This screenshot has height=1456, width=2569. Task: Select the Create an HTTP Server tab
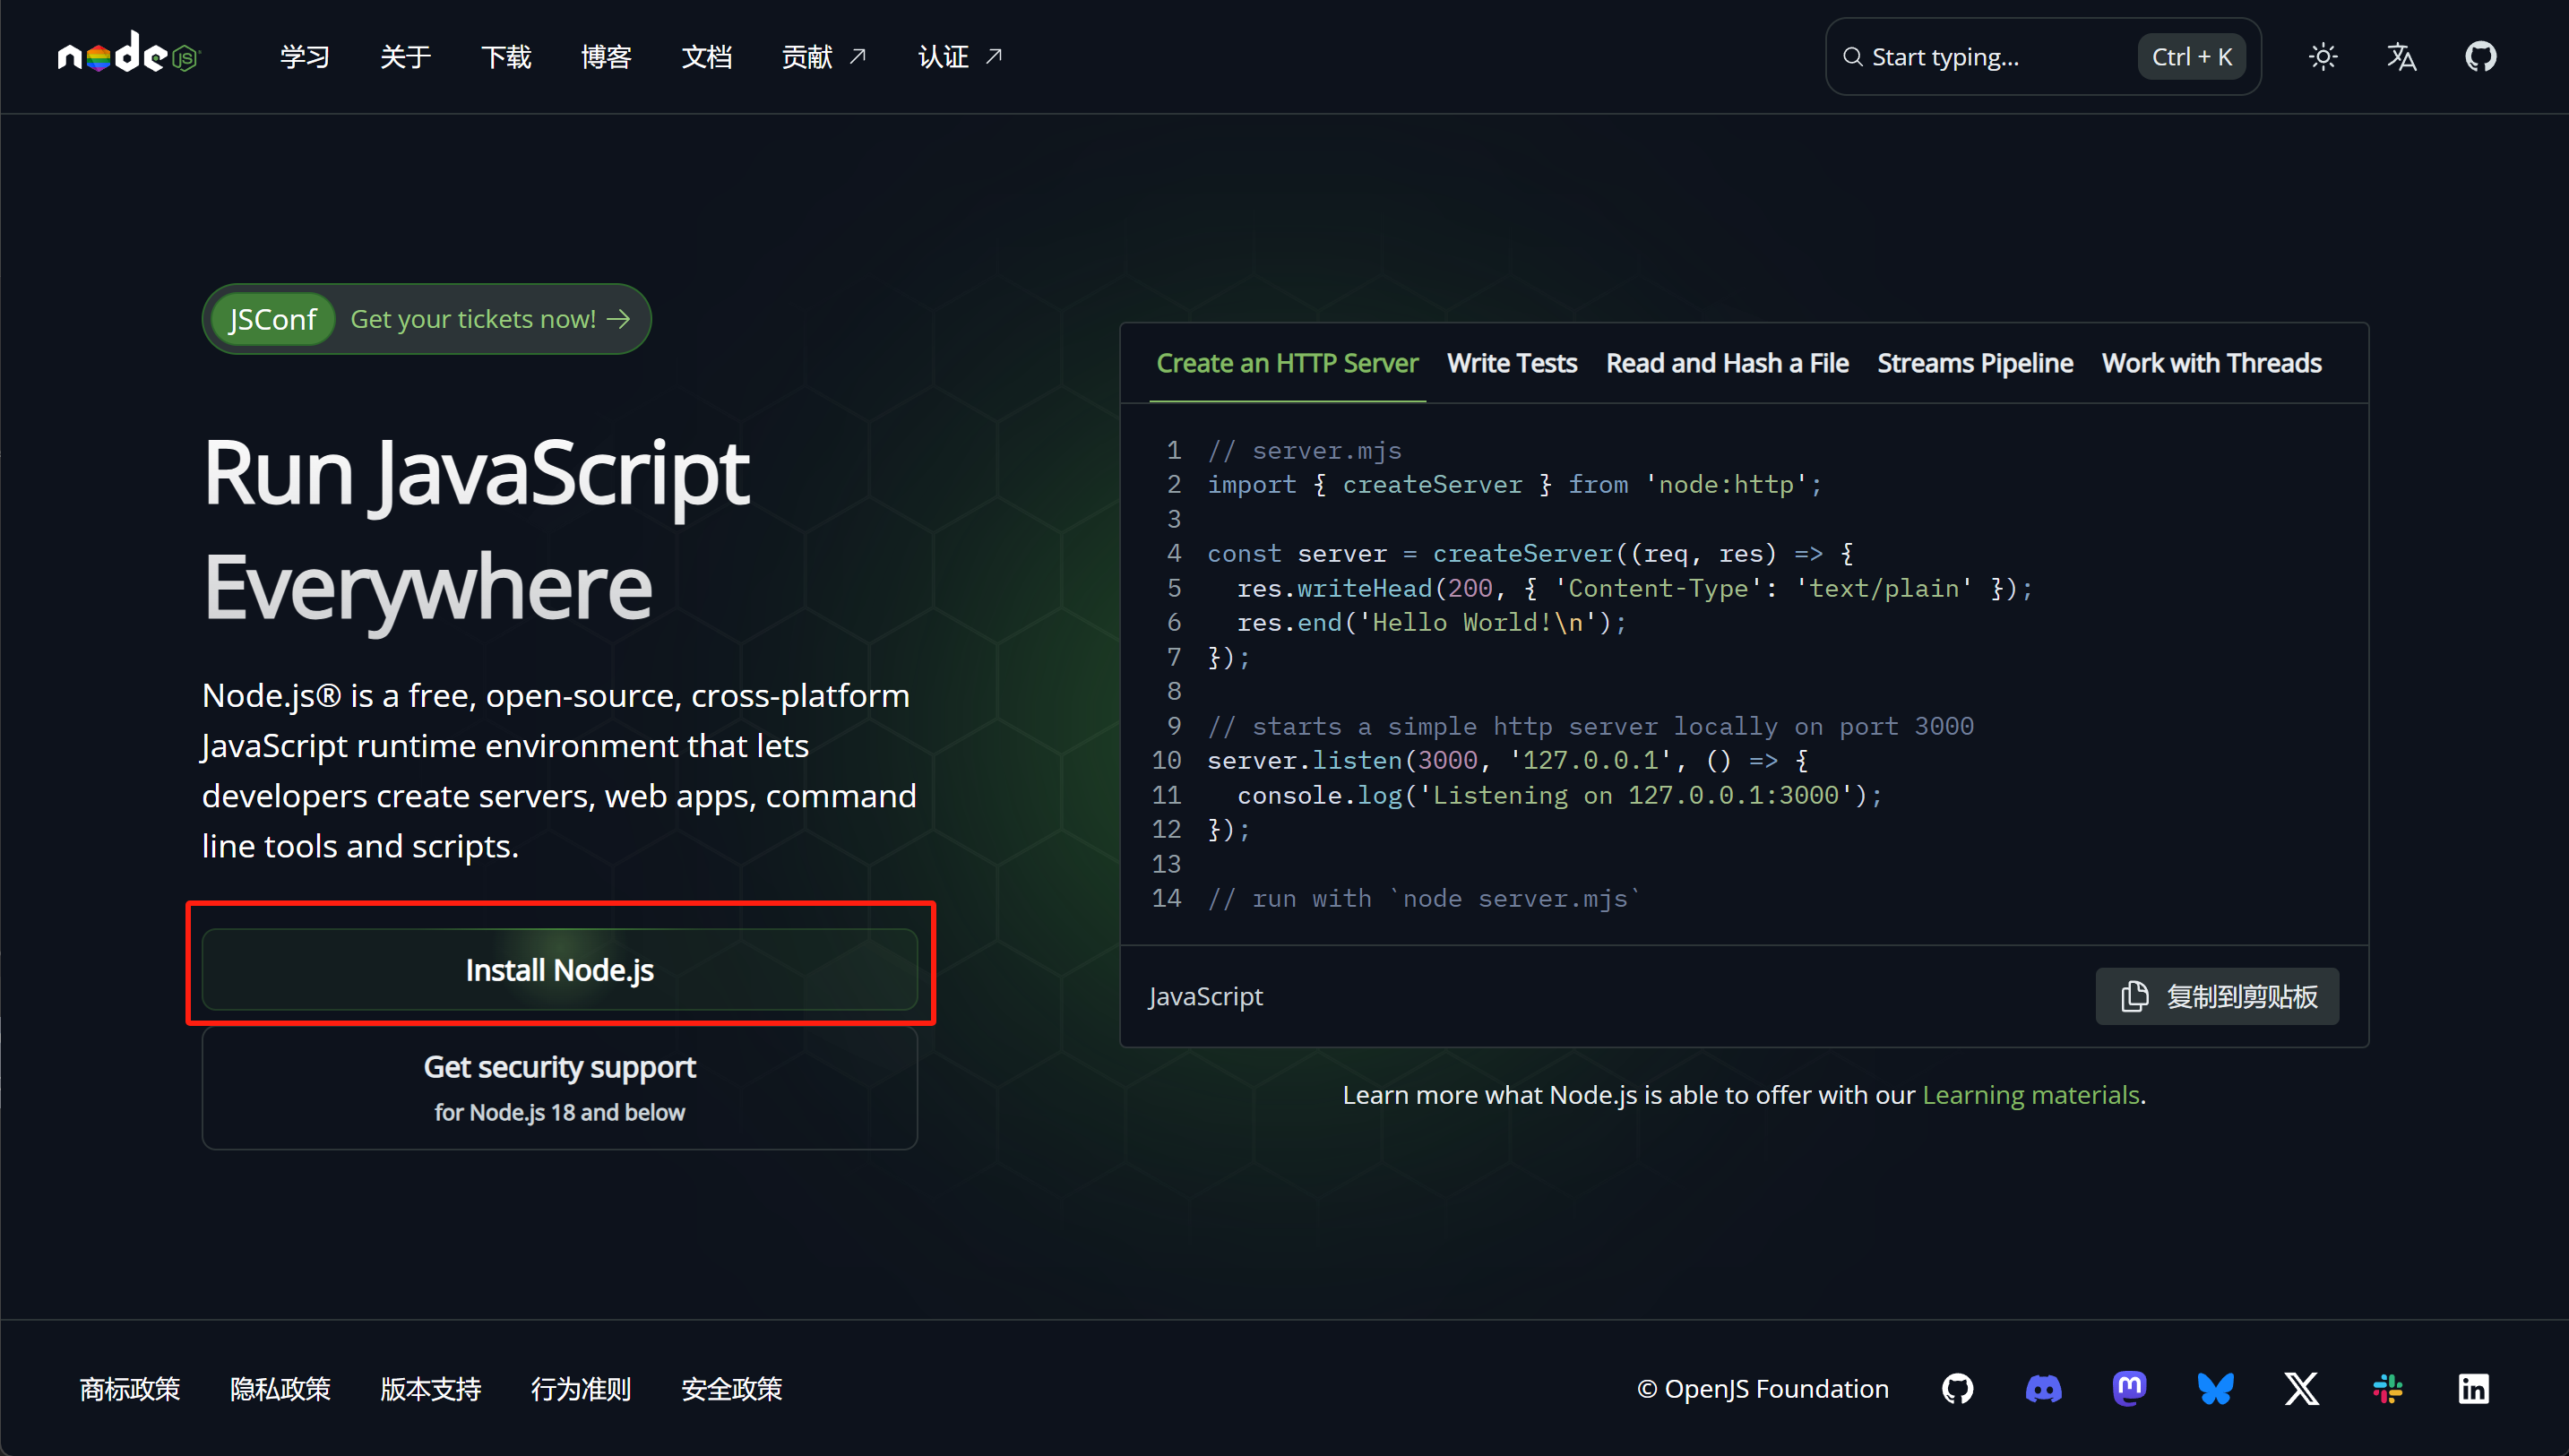1287,363
